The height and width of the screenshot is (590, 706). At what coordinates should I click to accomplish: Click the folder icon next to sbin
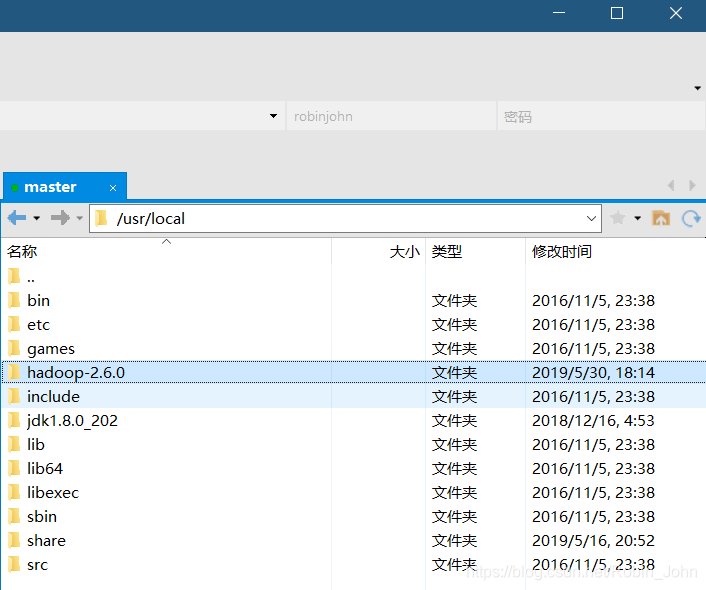point(14,516)
